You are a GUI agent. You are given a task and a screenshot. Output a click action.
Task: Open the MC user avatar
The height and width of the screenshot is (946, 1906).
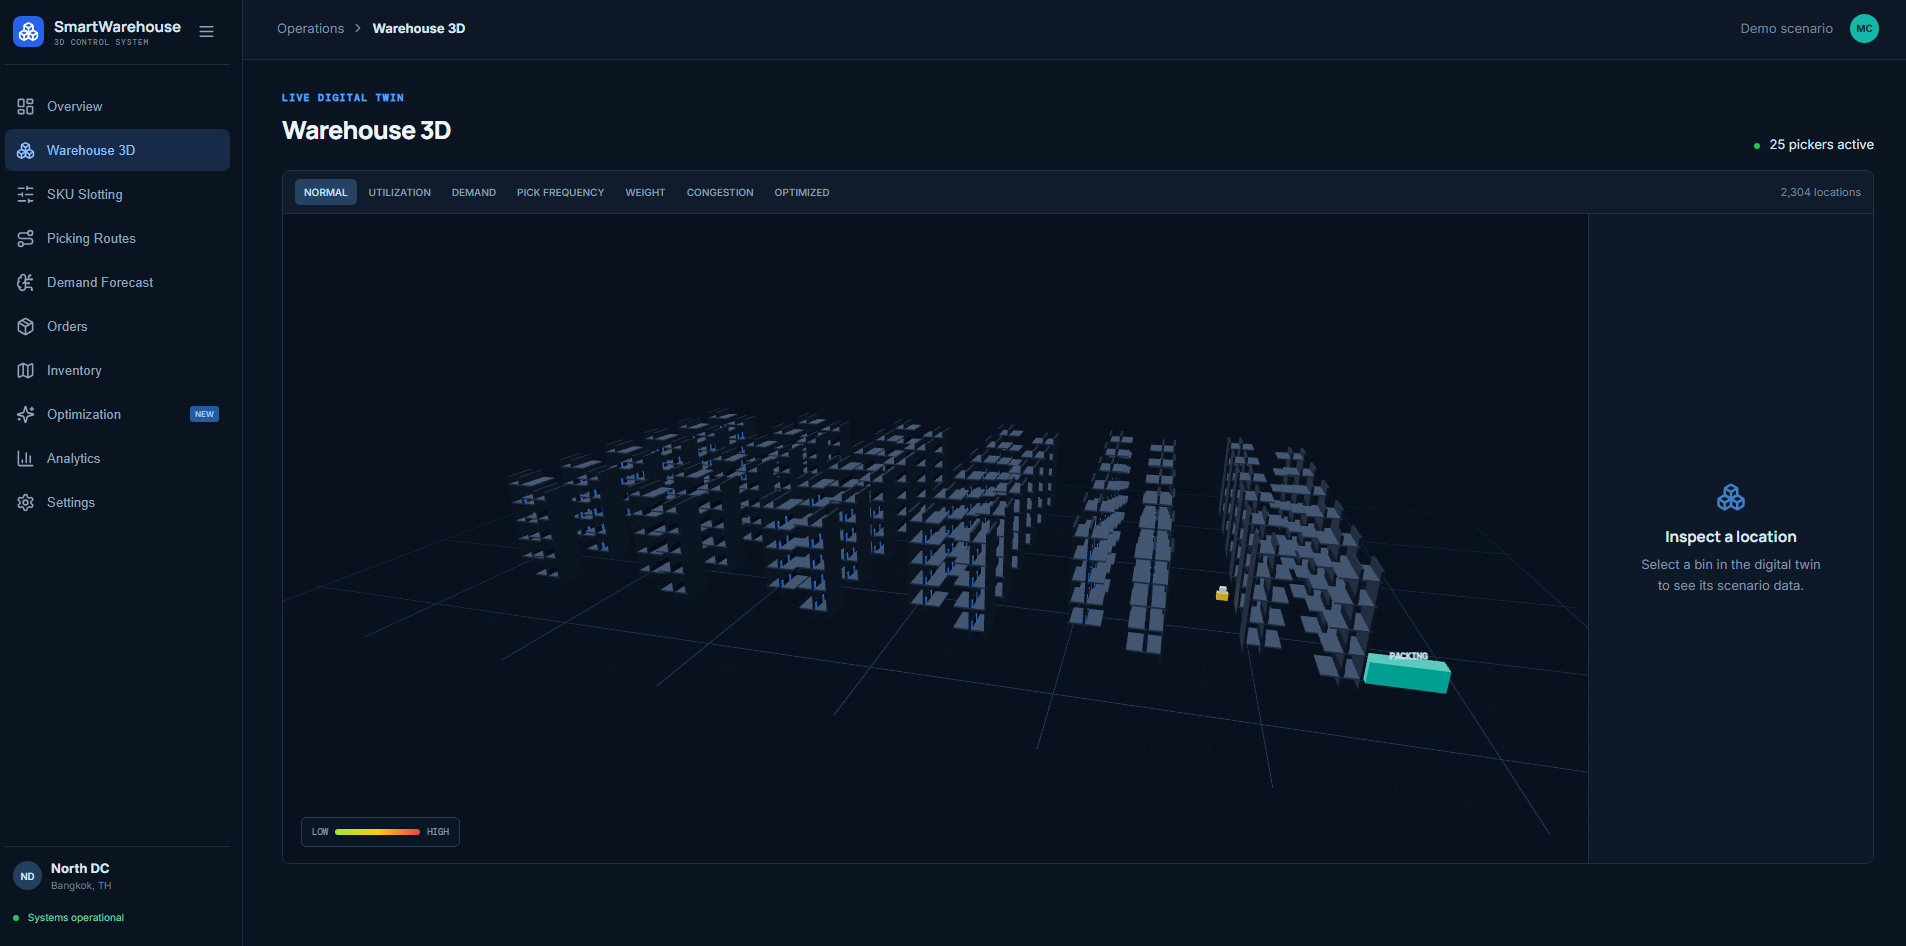tap(1864, 29)
